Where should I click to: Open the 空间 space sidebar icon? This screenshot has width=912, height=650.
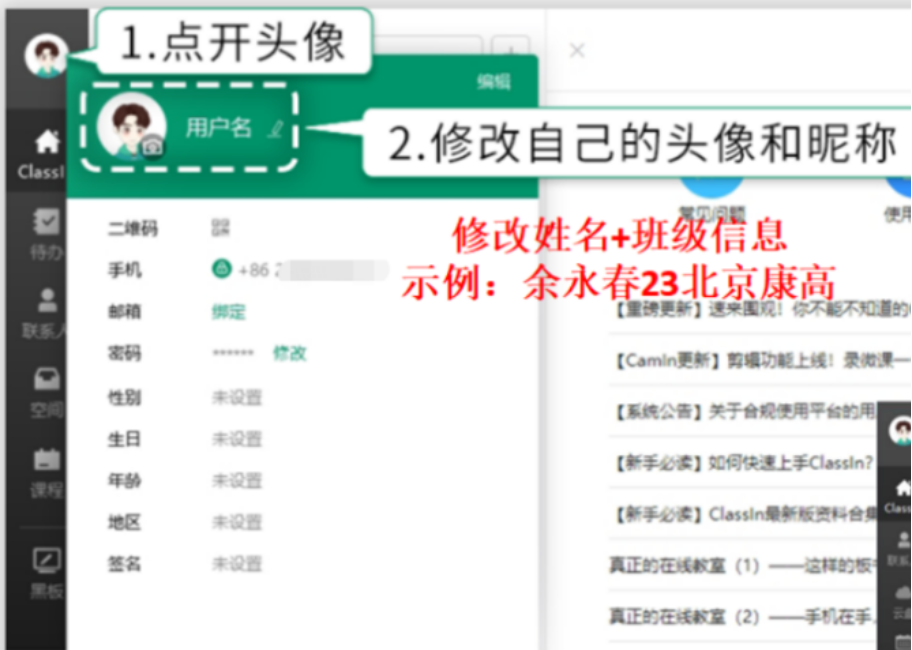pos(46,391)
